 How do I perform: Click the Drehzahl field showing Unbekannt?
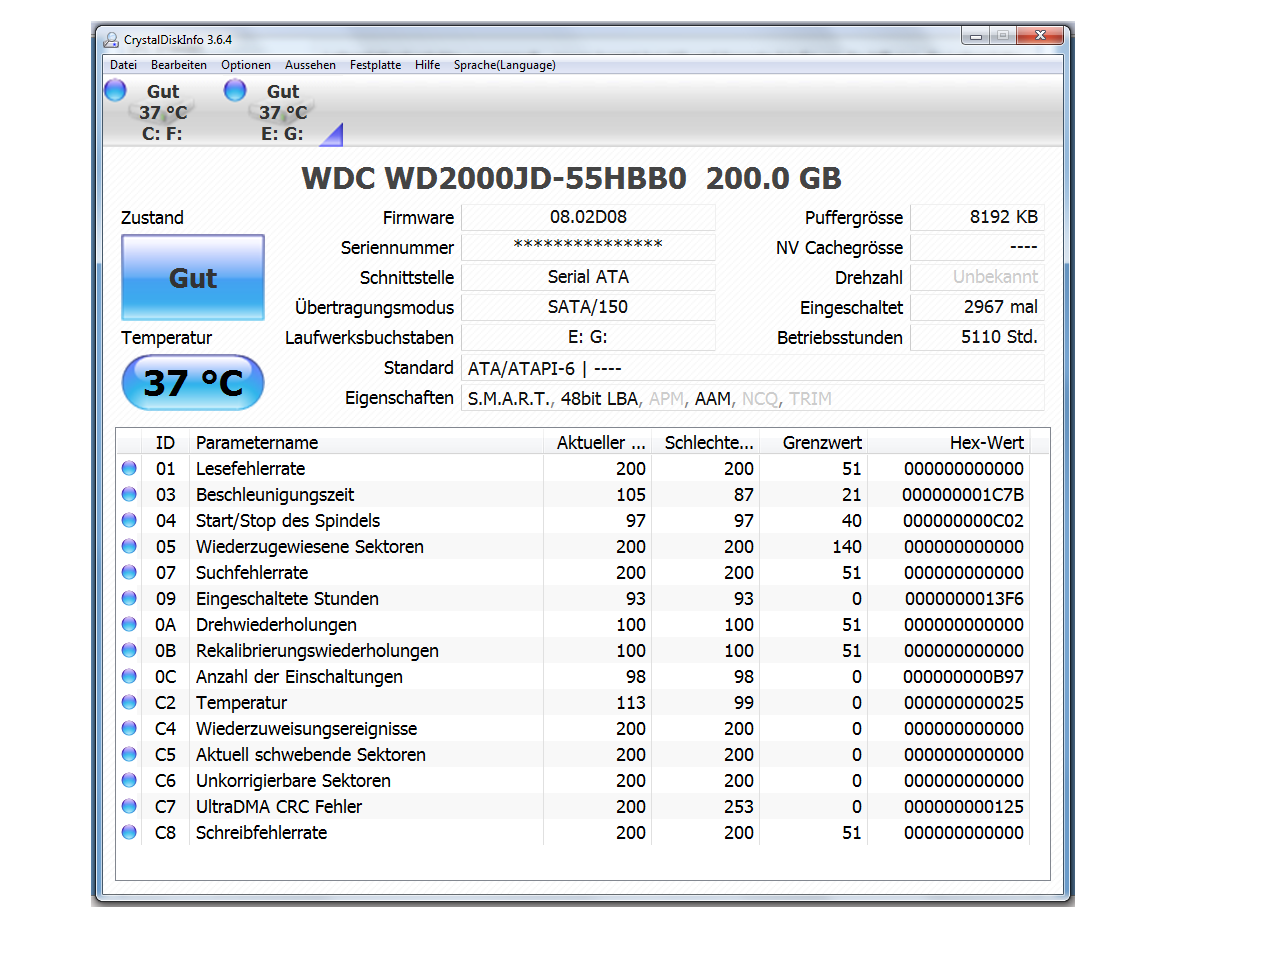pos(978,277)
